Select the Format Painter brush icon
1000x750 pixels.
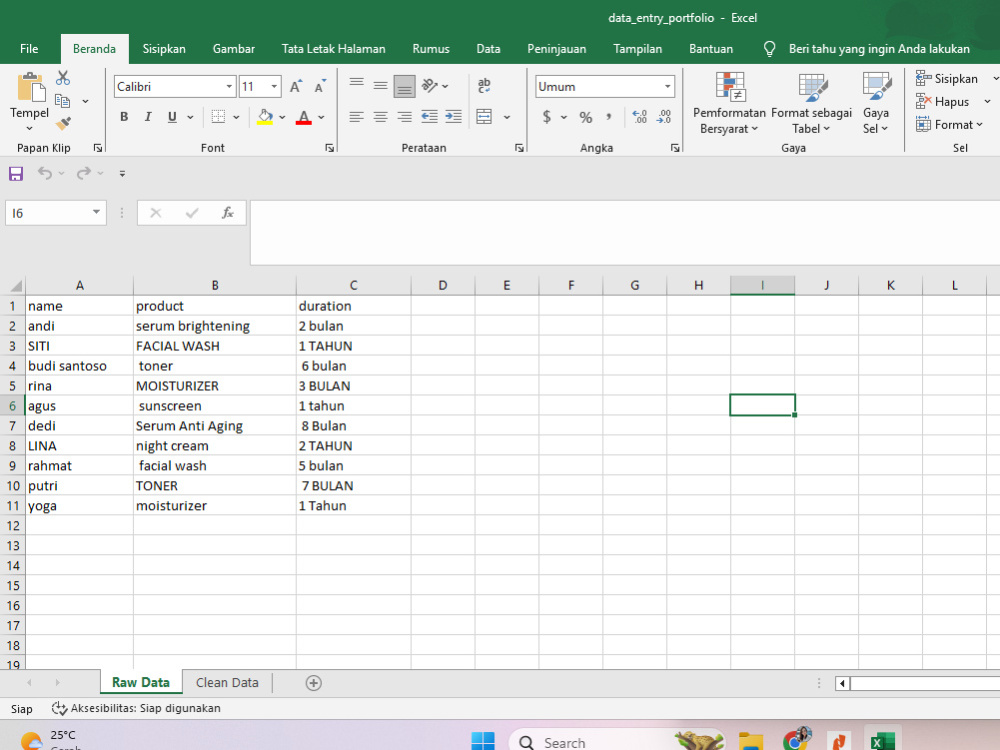62,123
